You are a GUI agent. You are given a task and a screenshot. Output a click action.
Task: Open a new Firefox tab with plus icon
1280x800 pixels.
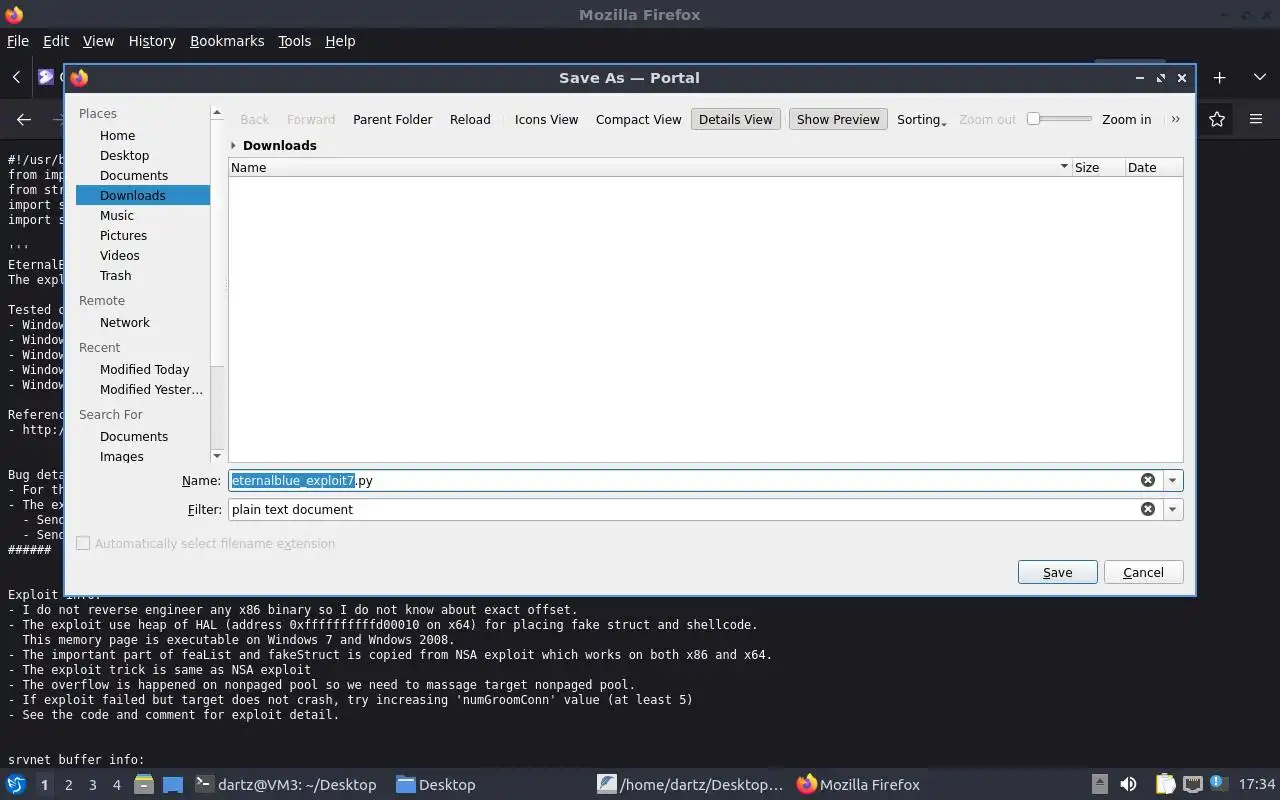tap(1219, 77)
